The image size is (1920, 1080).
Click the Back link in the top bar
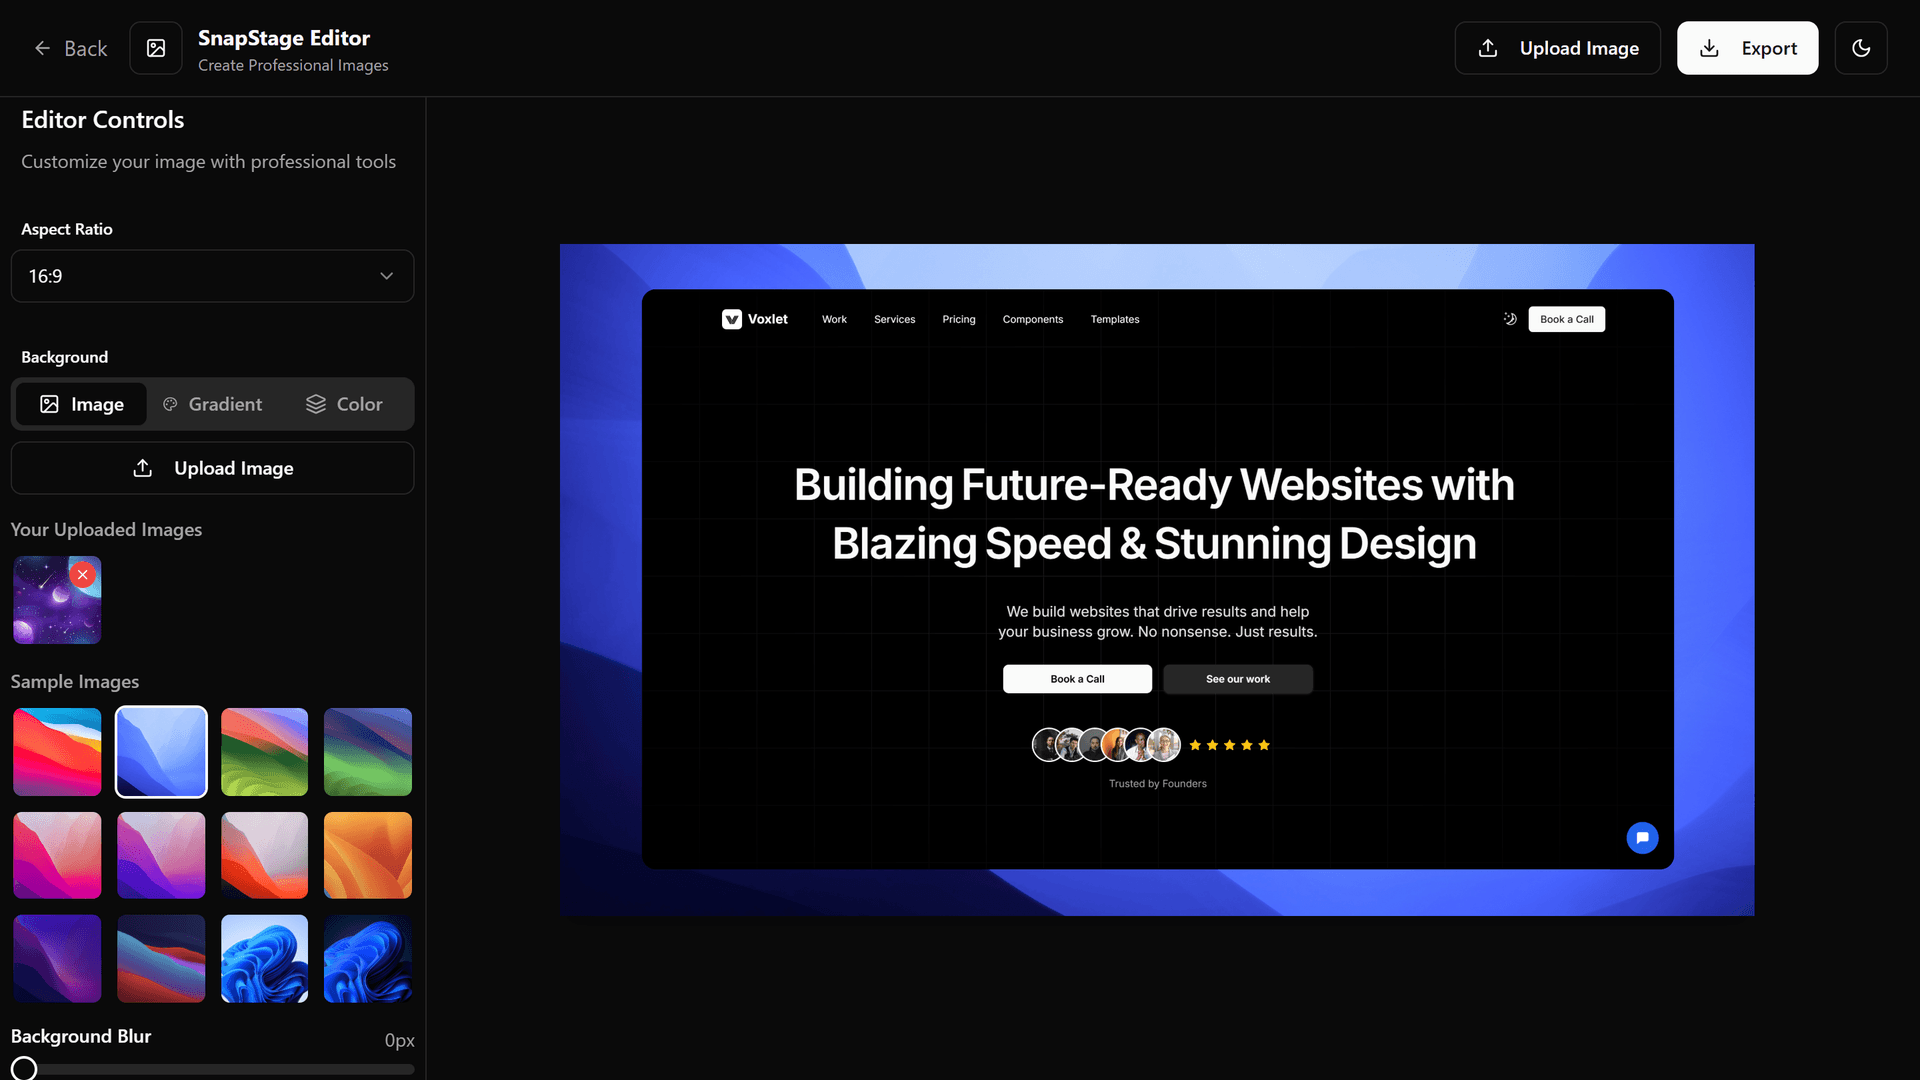[x=70, y=48]
